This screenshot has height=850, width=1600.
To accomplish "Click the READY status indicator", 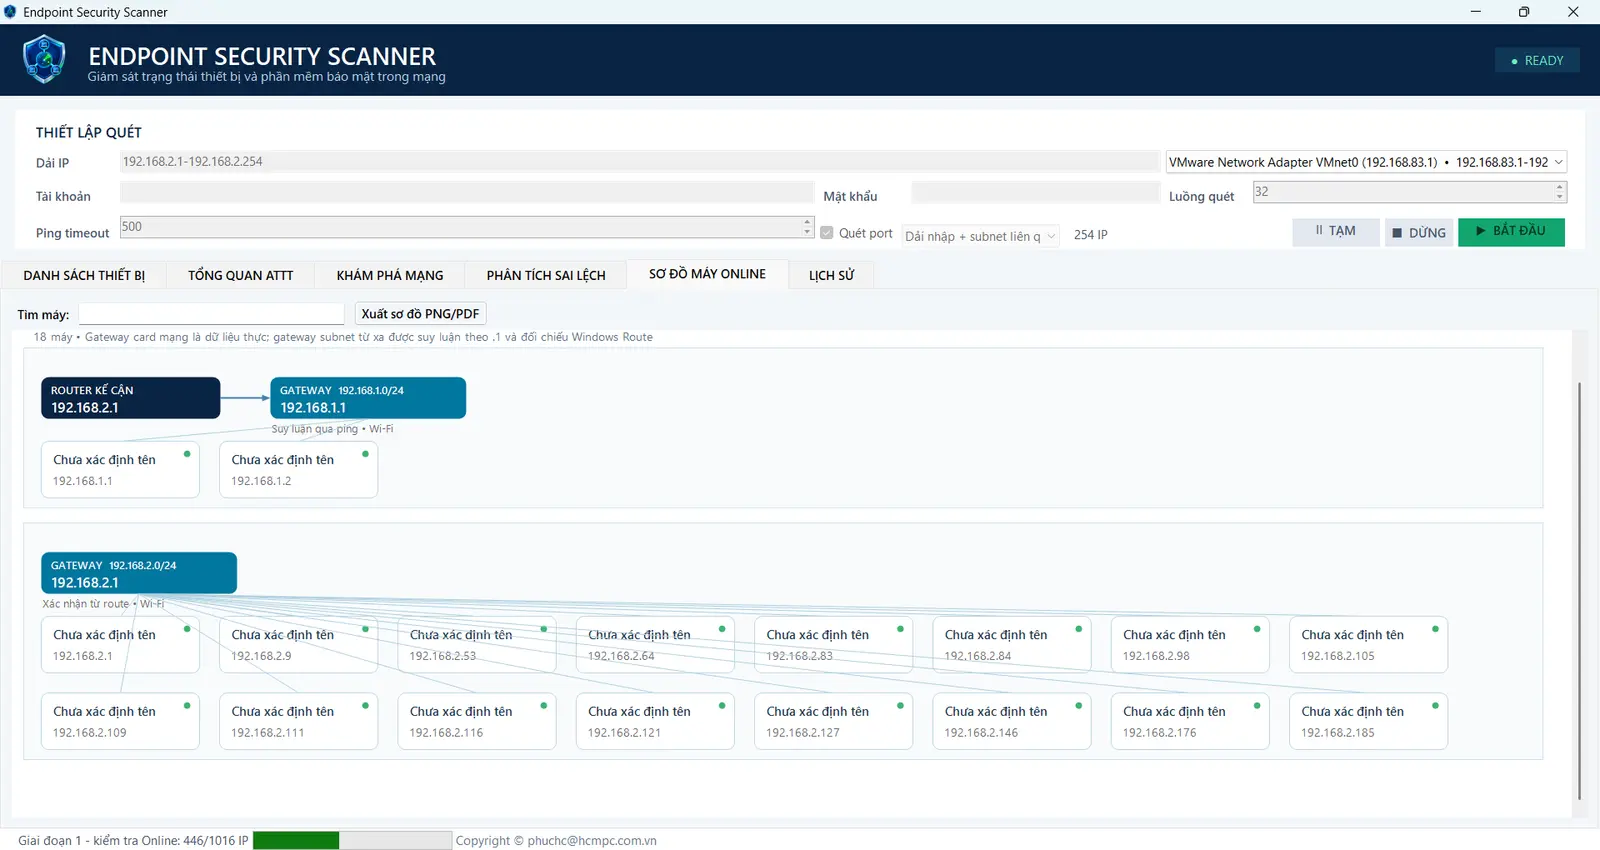I will (x=1537, y=61).
